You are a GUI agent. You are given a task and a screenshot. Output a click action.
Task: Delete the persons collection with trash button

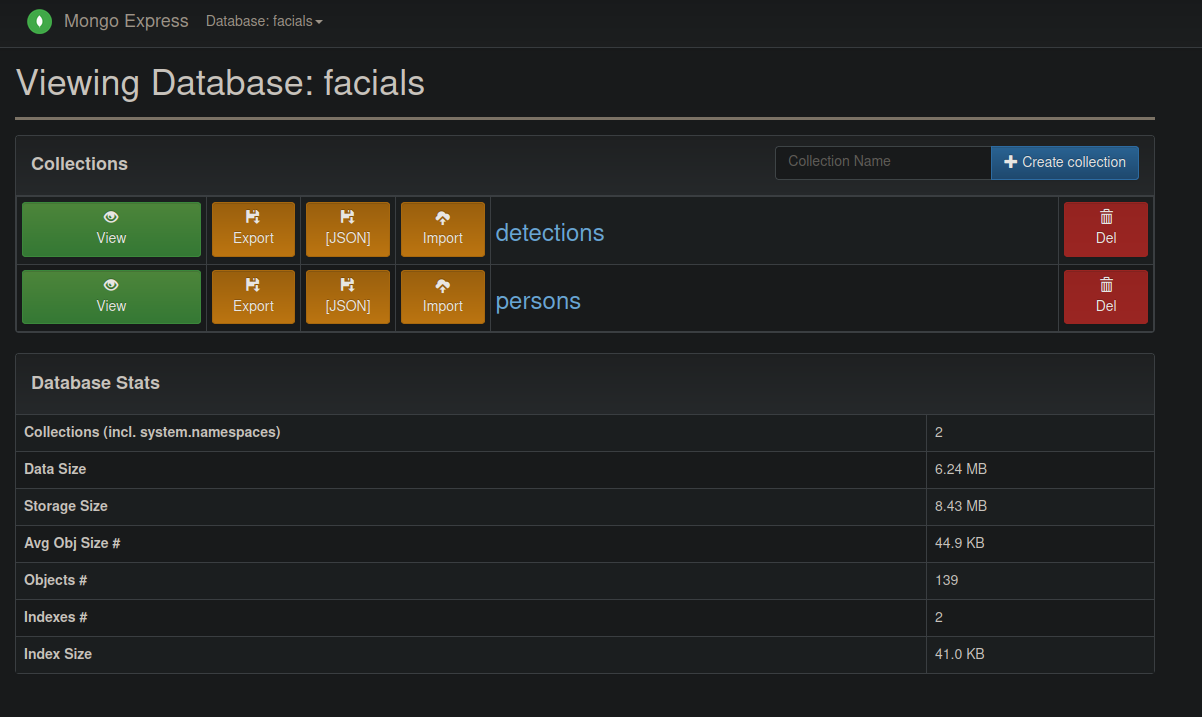pos(1106,297)
